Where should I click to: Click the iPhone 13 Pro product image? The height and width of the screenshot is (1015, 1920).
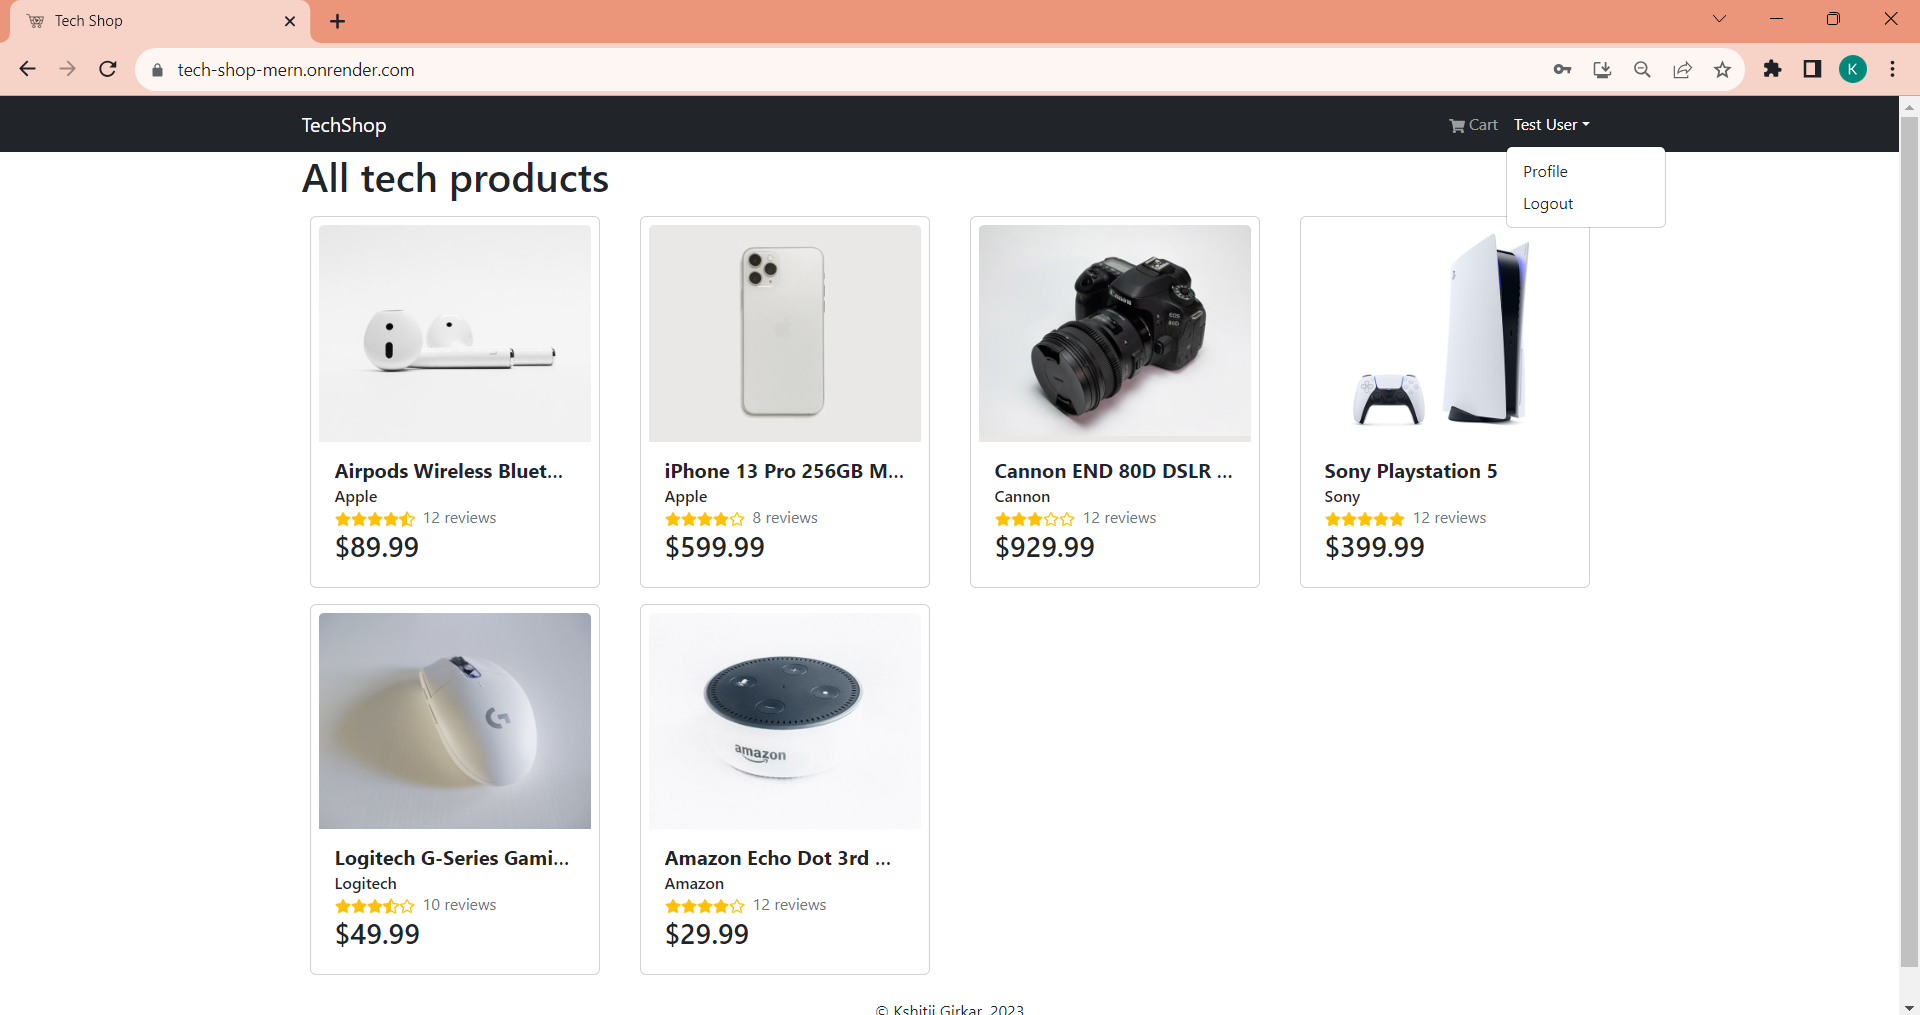[784, 333]
